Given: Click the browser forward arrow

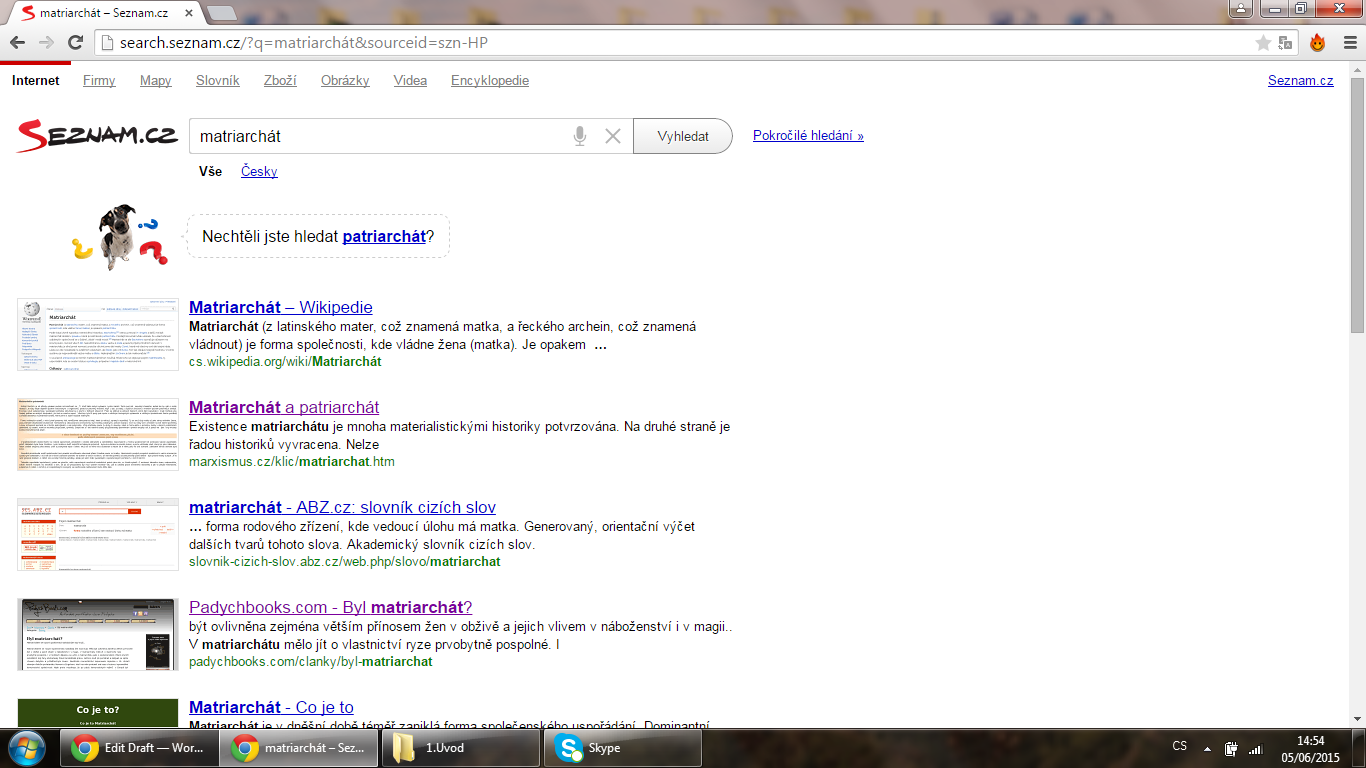Looking at the screenshot, I should point(46,43).
